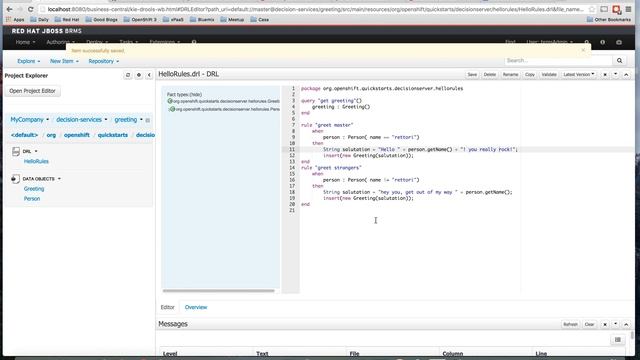This screenshot has height=360, width=640.
Task: Collapse the DRL section
Action: click(x=36, y=151)
